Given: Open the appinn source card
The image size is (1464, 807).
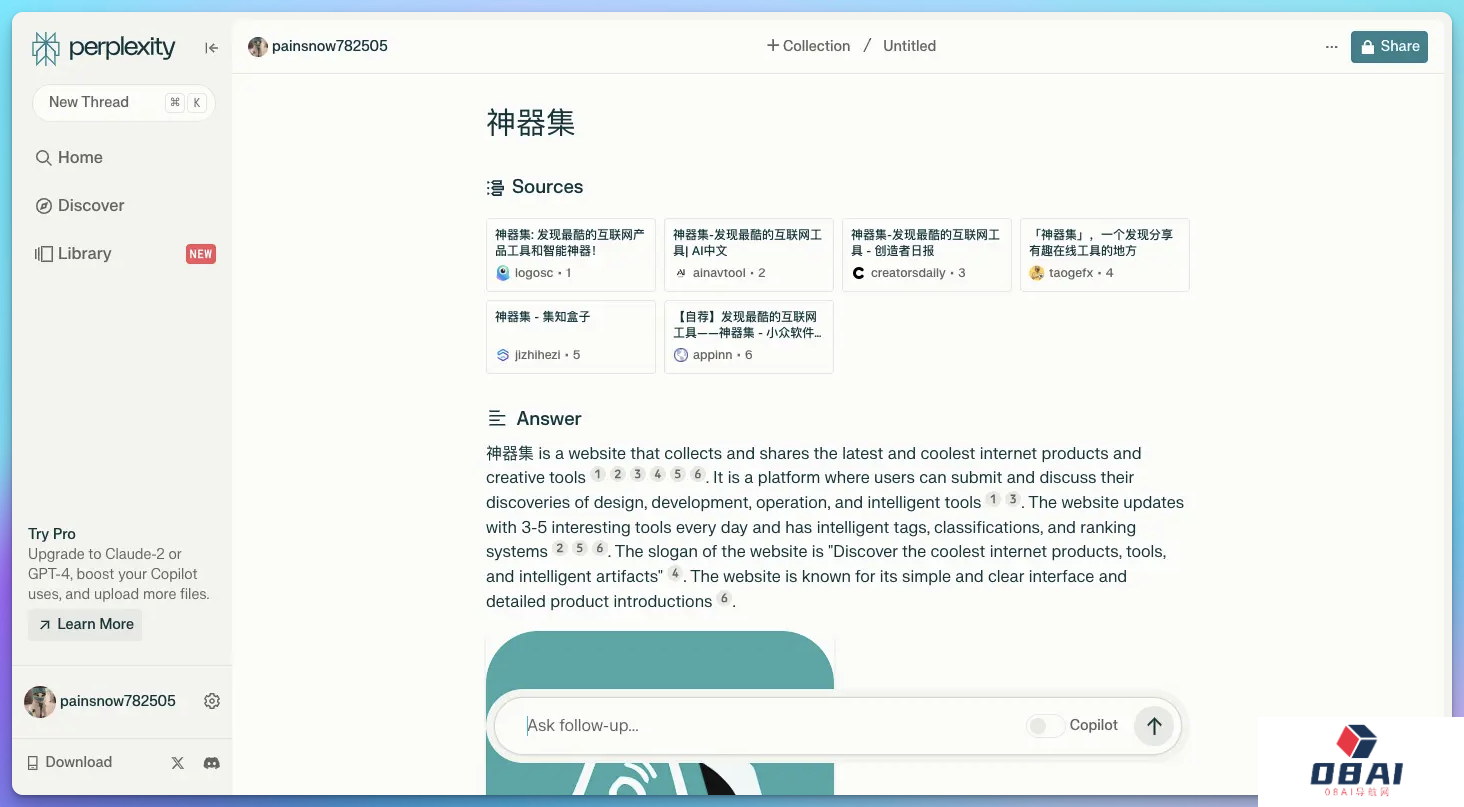Looking at the screenshot, I should 748,336.
